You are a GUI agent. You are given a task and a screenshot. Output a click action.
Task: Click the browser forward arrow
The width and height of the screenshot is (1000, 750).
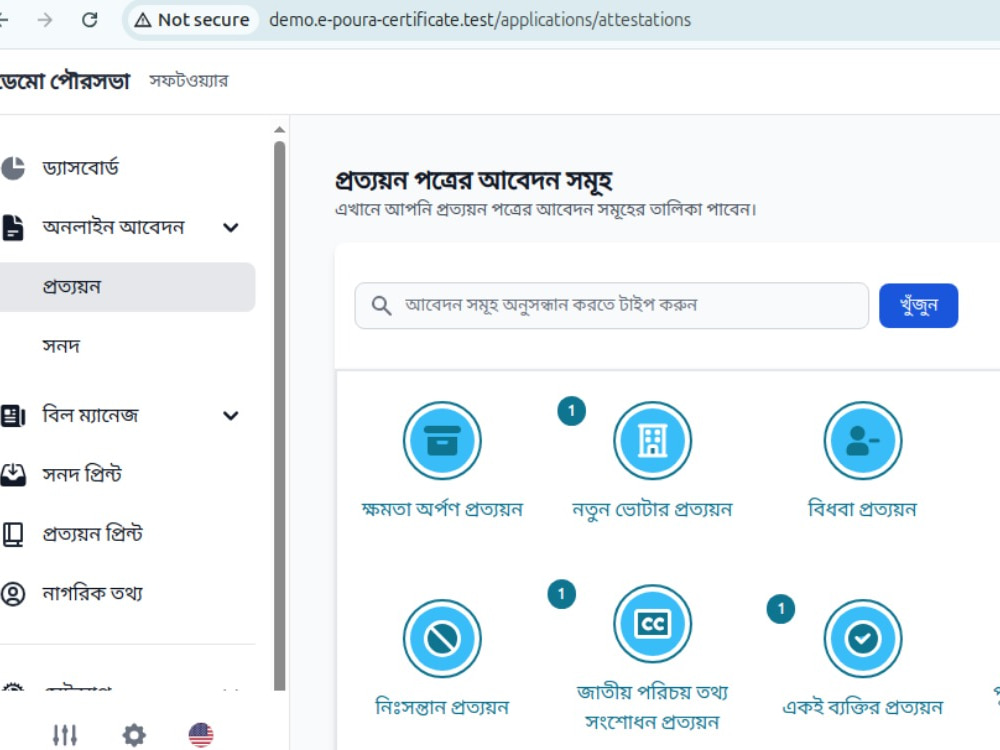(45, 20)
